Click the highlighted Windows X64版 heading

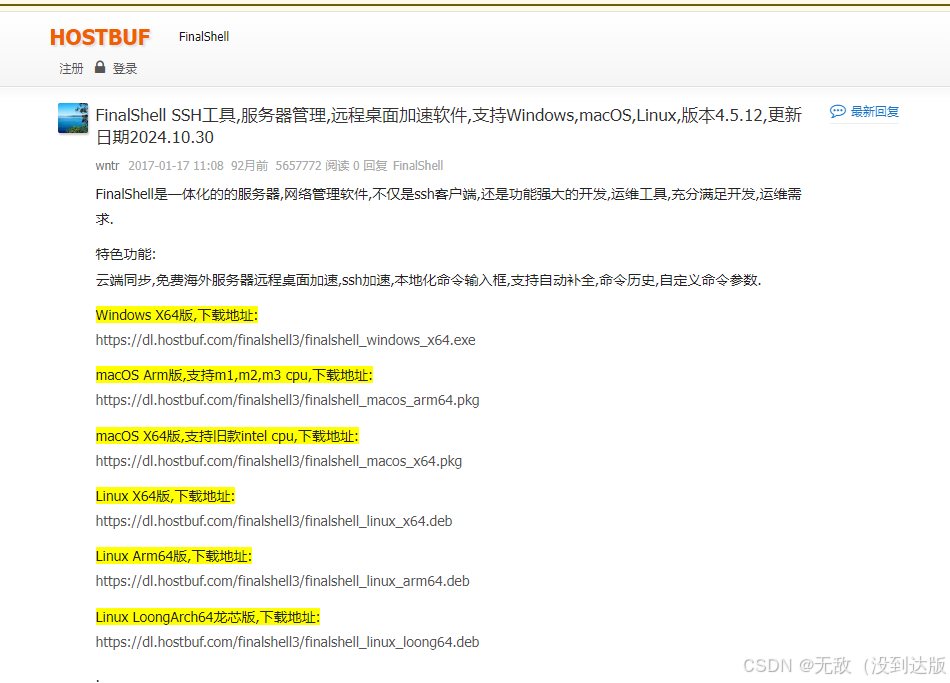[x=176, y=315]
